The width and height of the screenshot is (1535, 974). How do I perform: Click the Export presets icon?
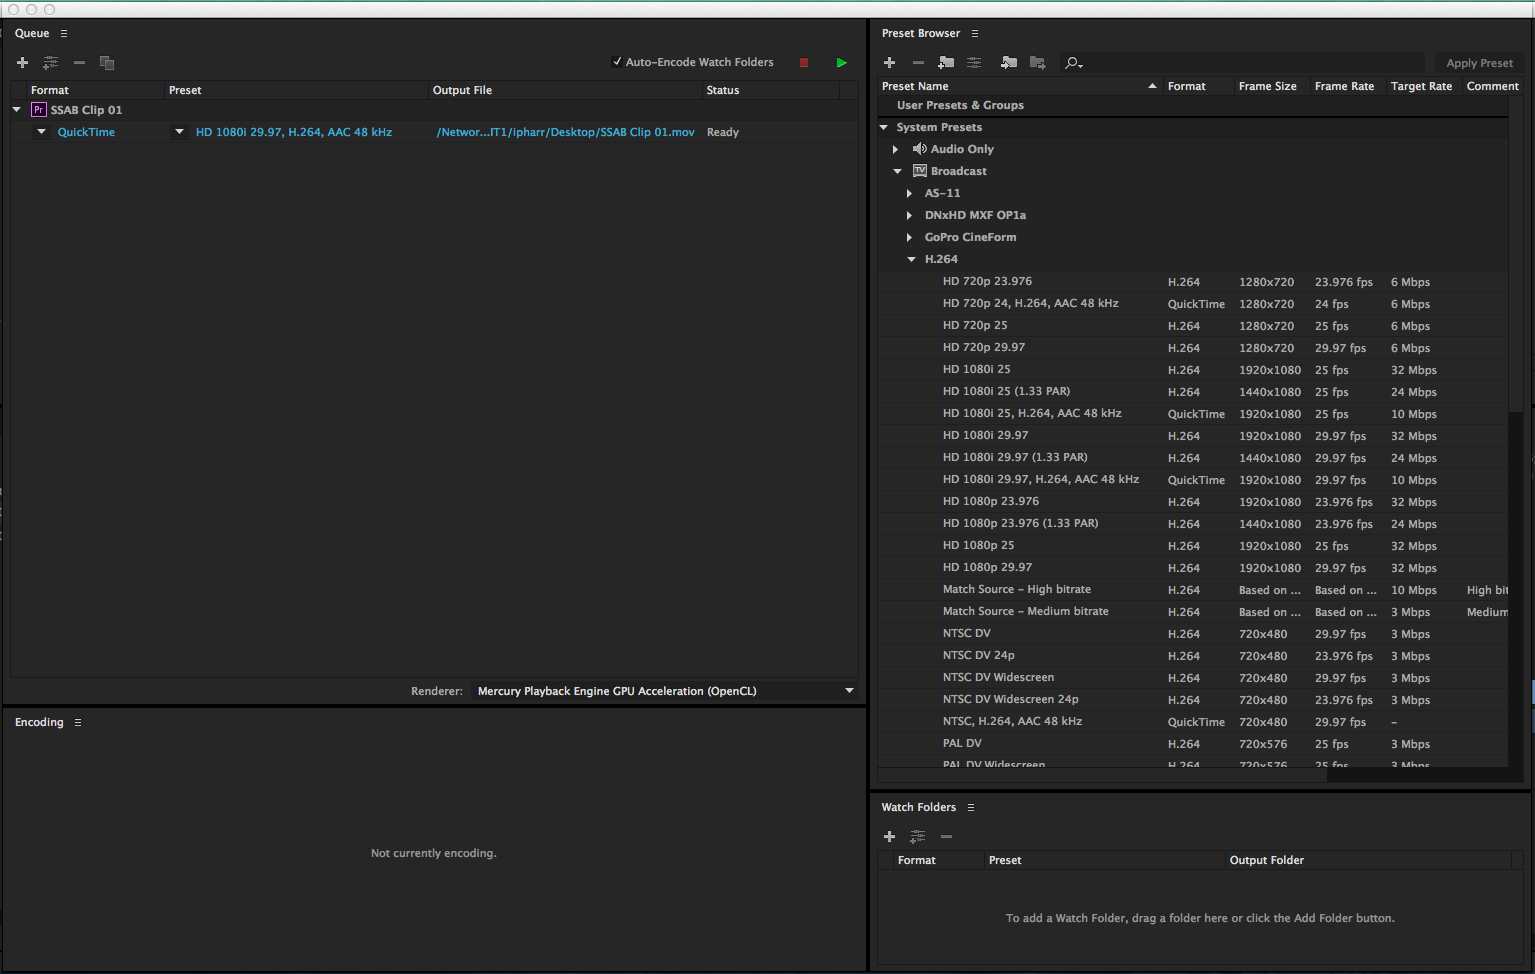tap(1038, 63)
